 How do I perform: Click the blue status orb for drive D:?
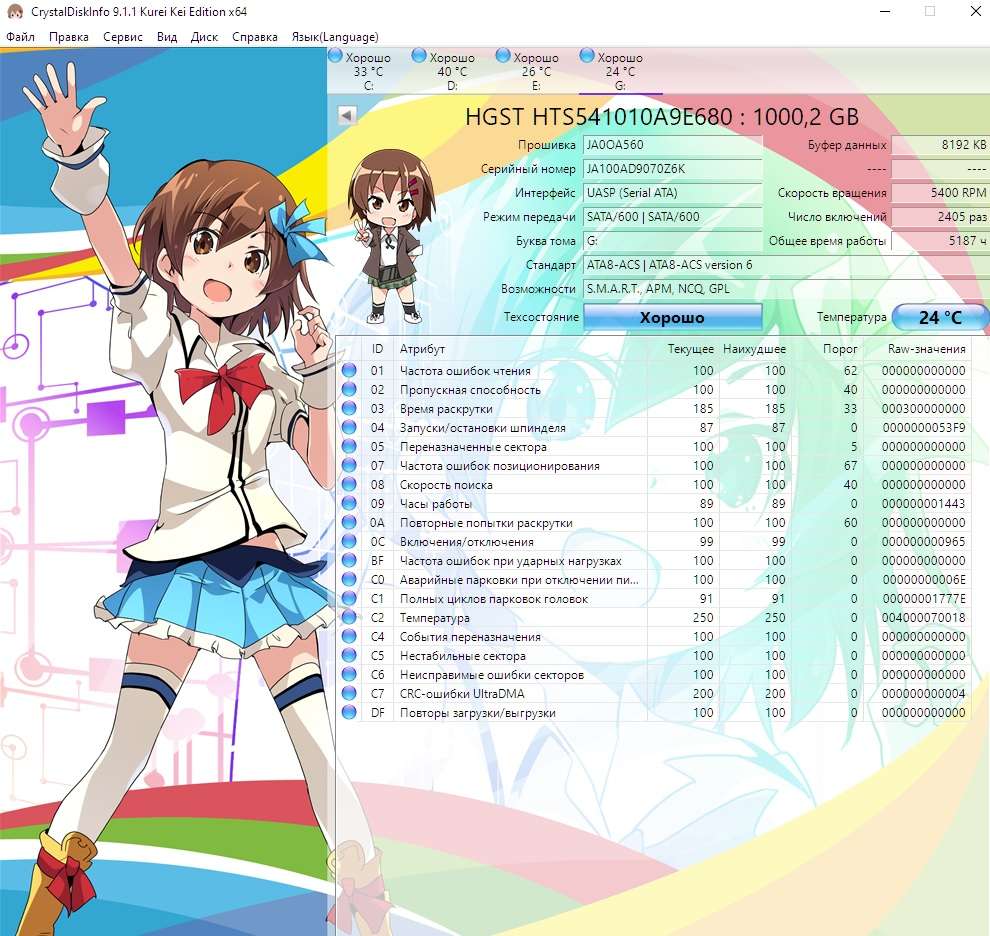419,56
